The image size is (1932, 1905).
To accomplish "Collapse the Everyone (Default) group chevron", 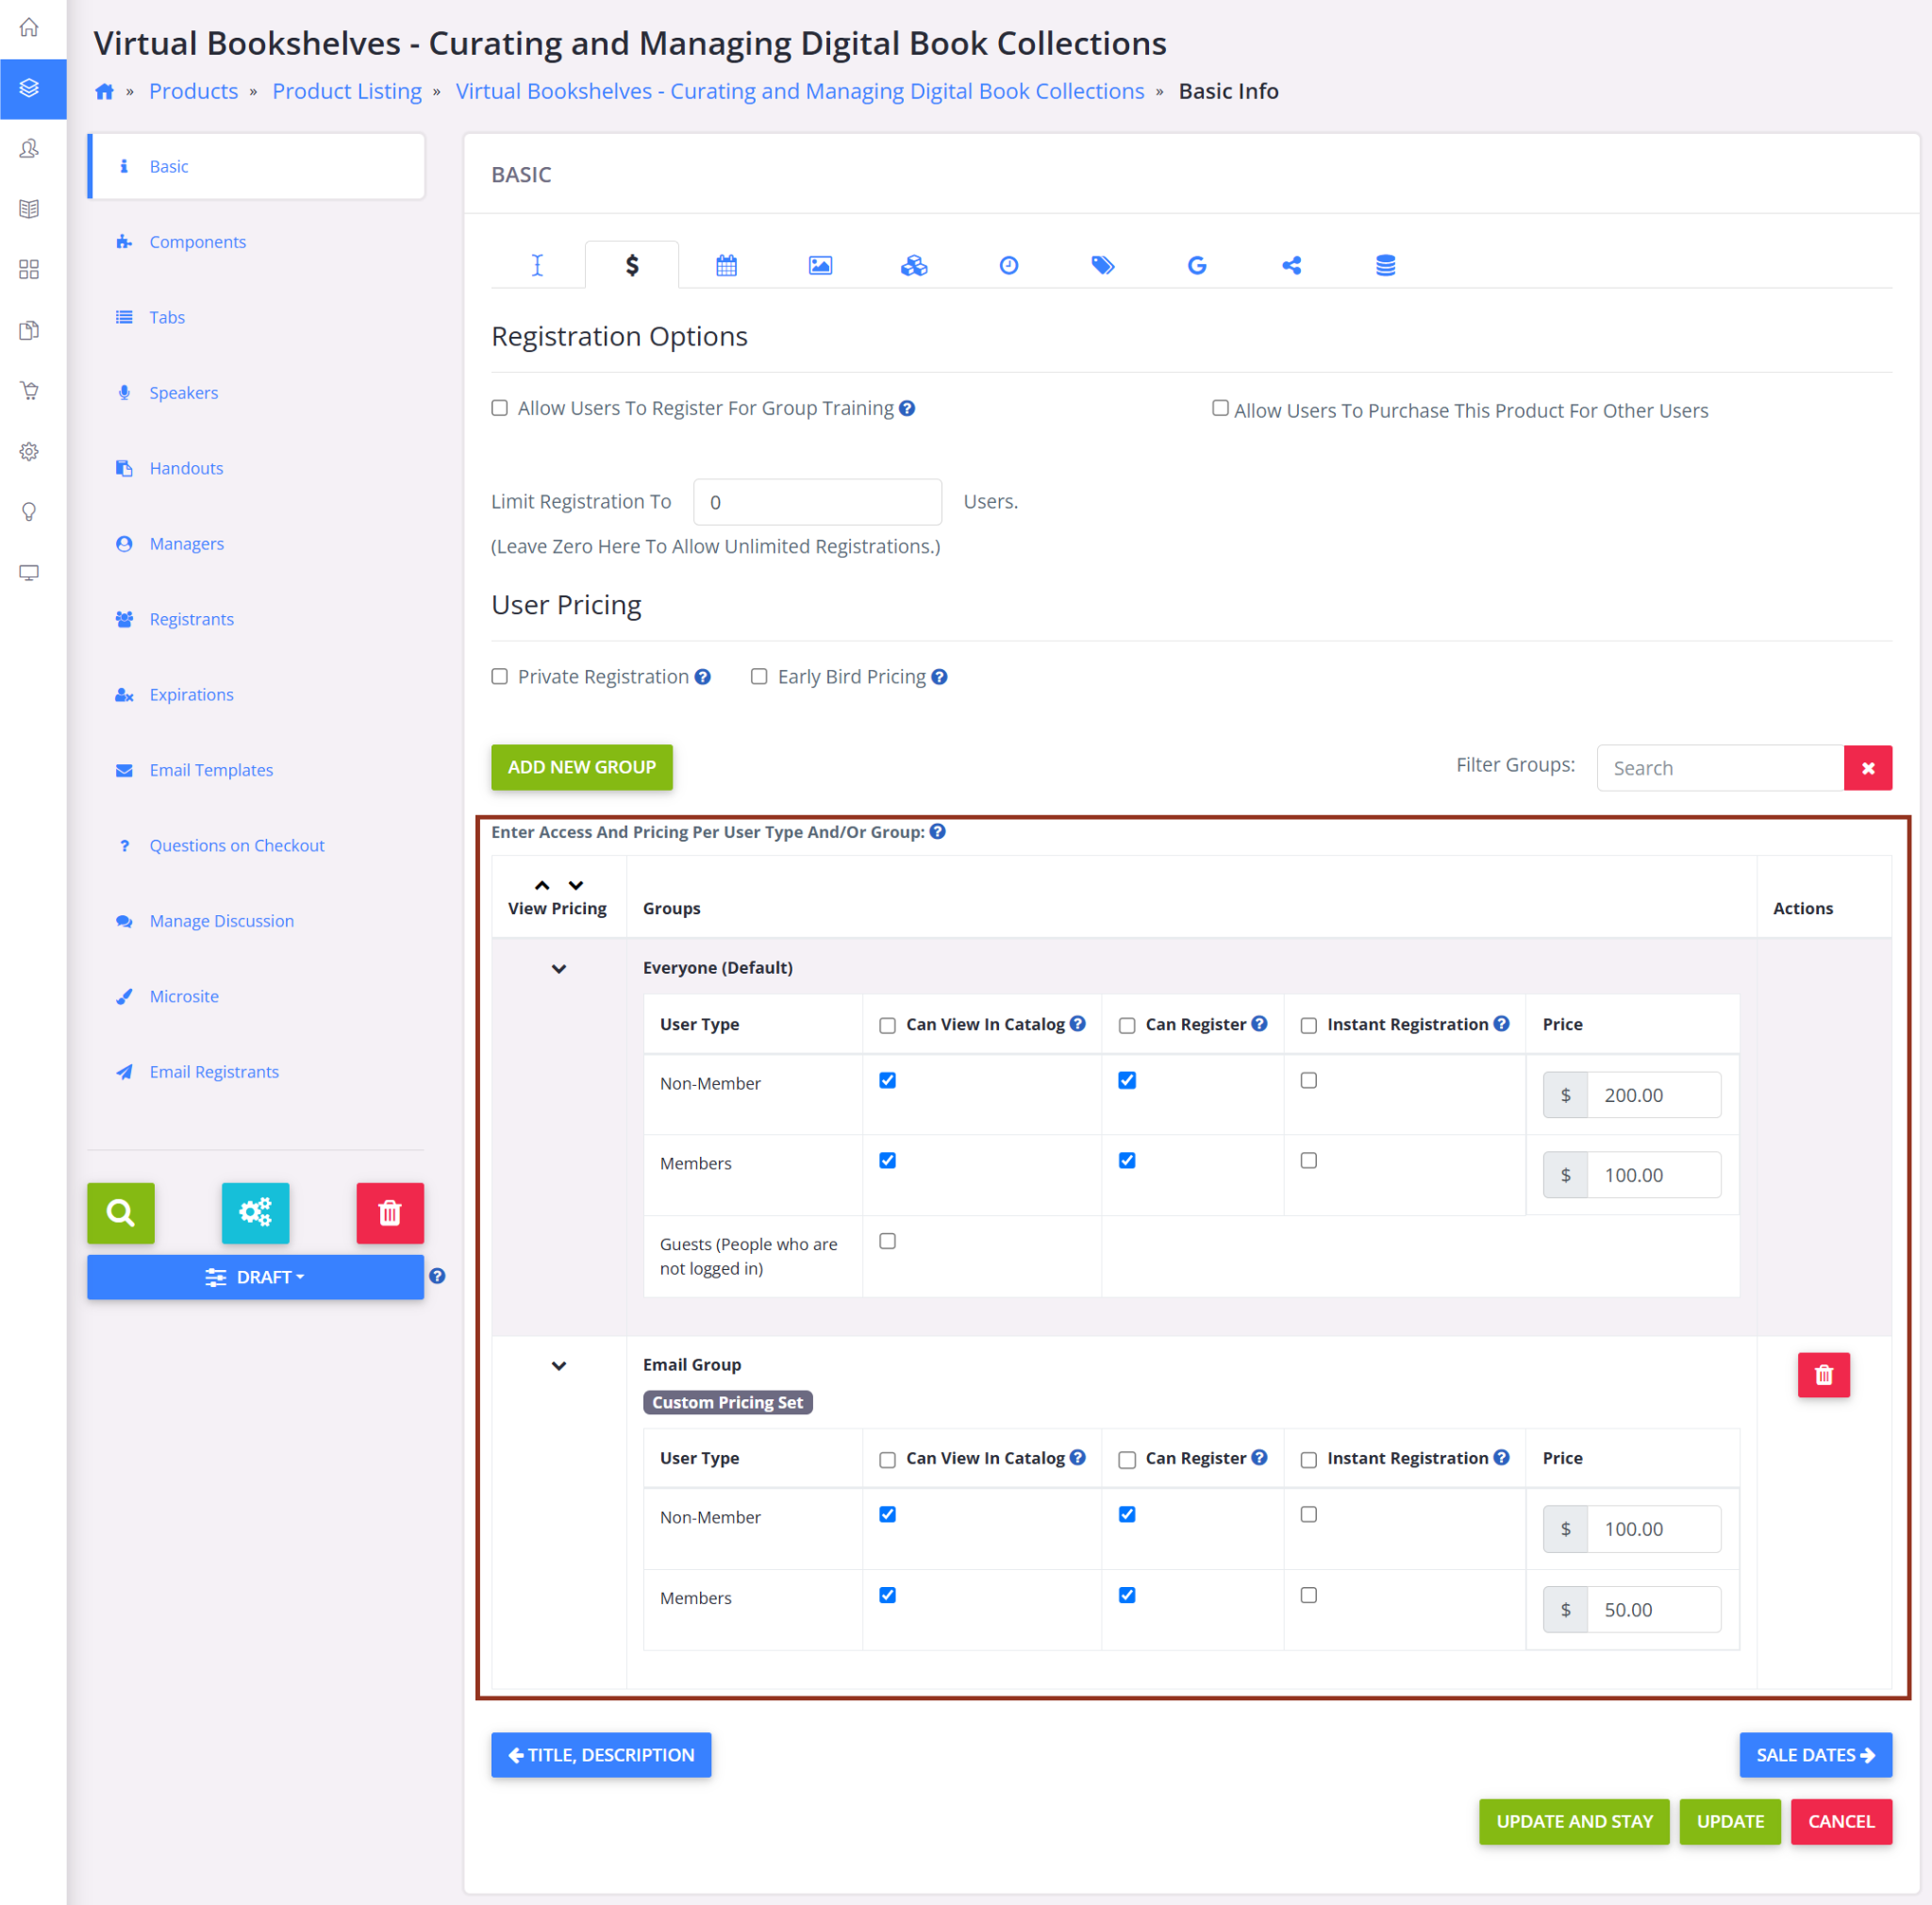I will [x=559, y=968].
